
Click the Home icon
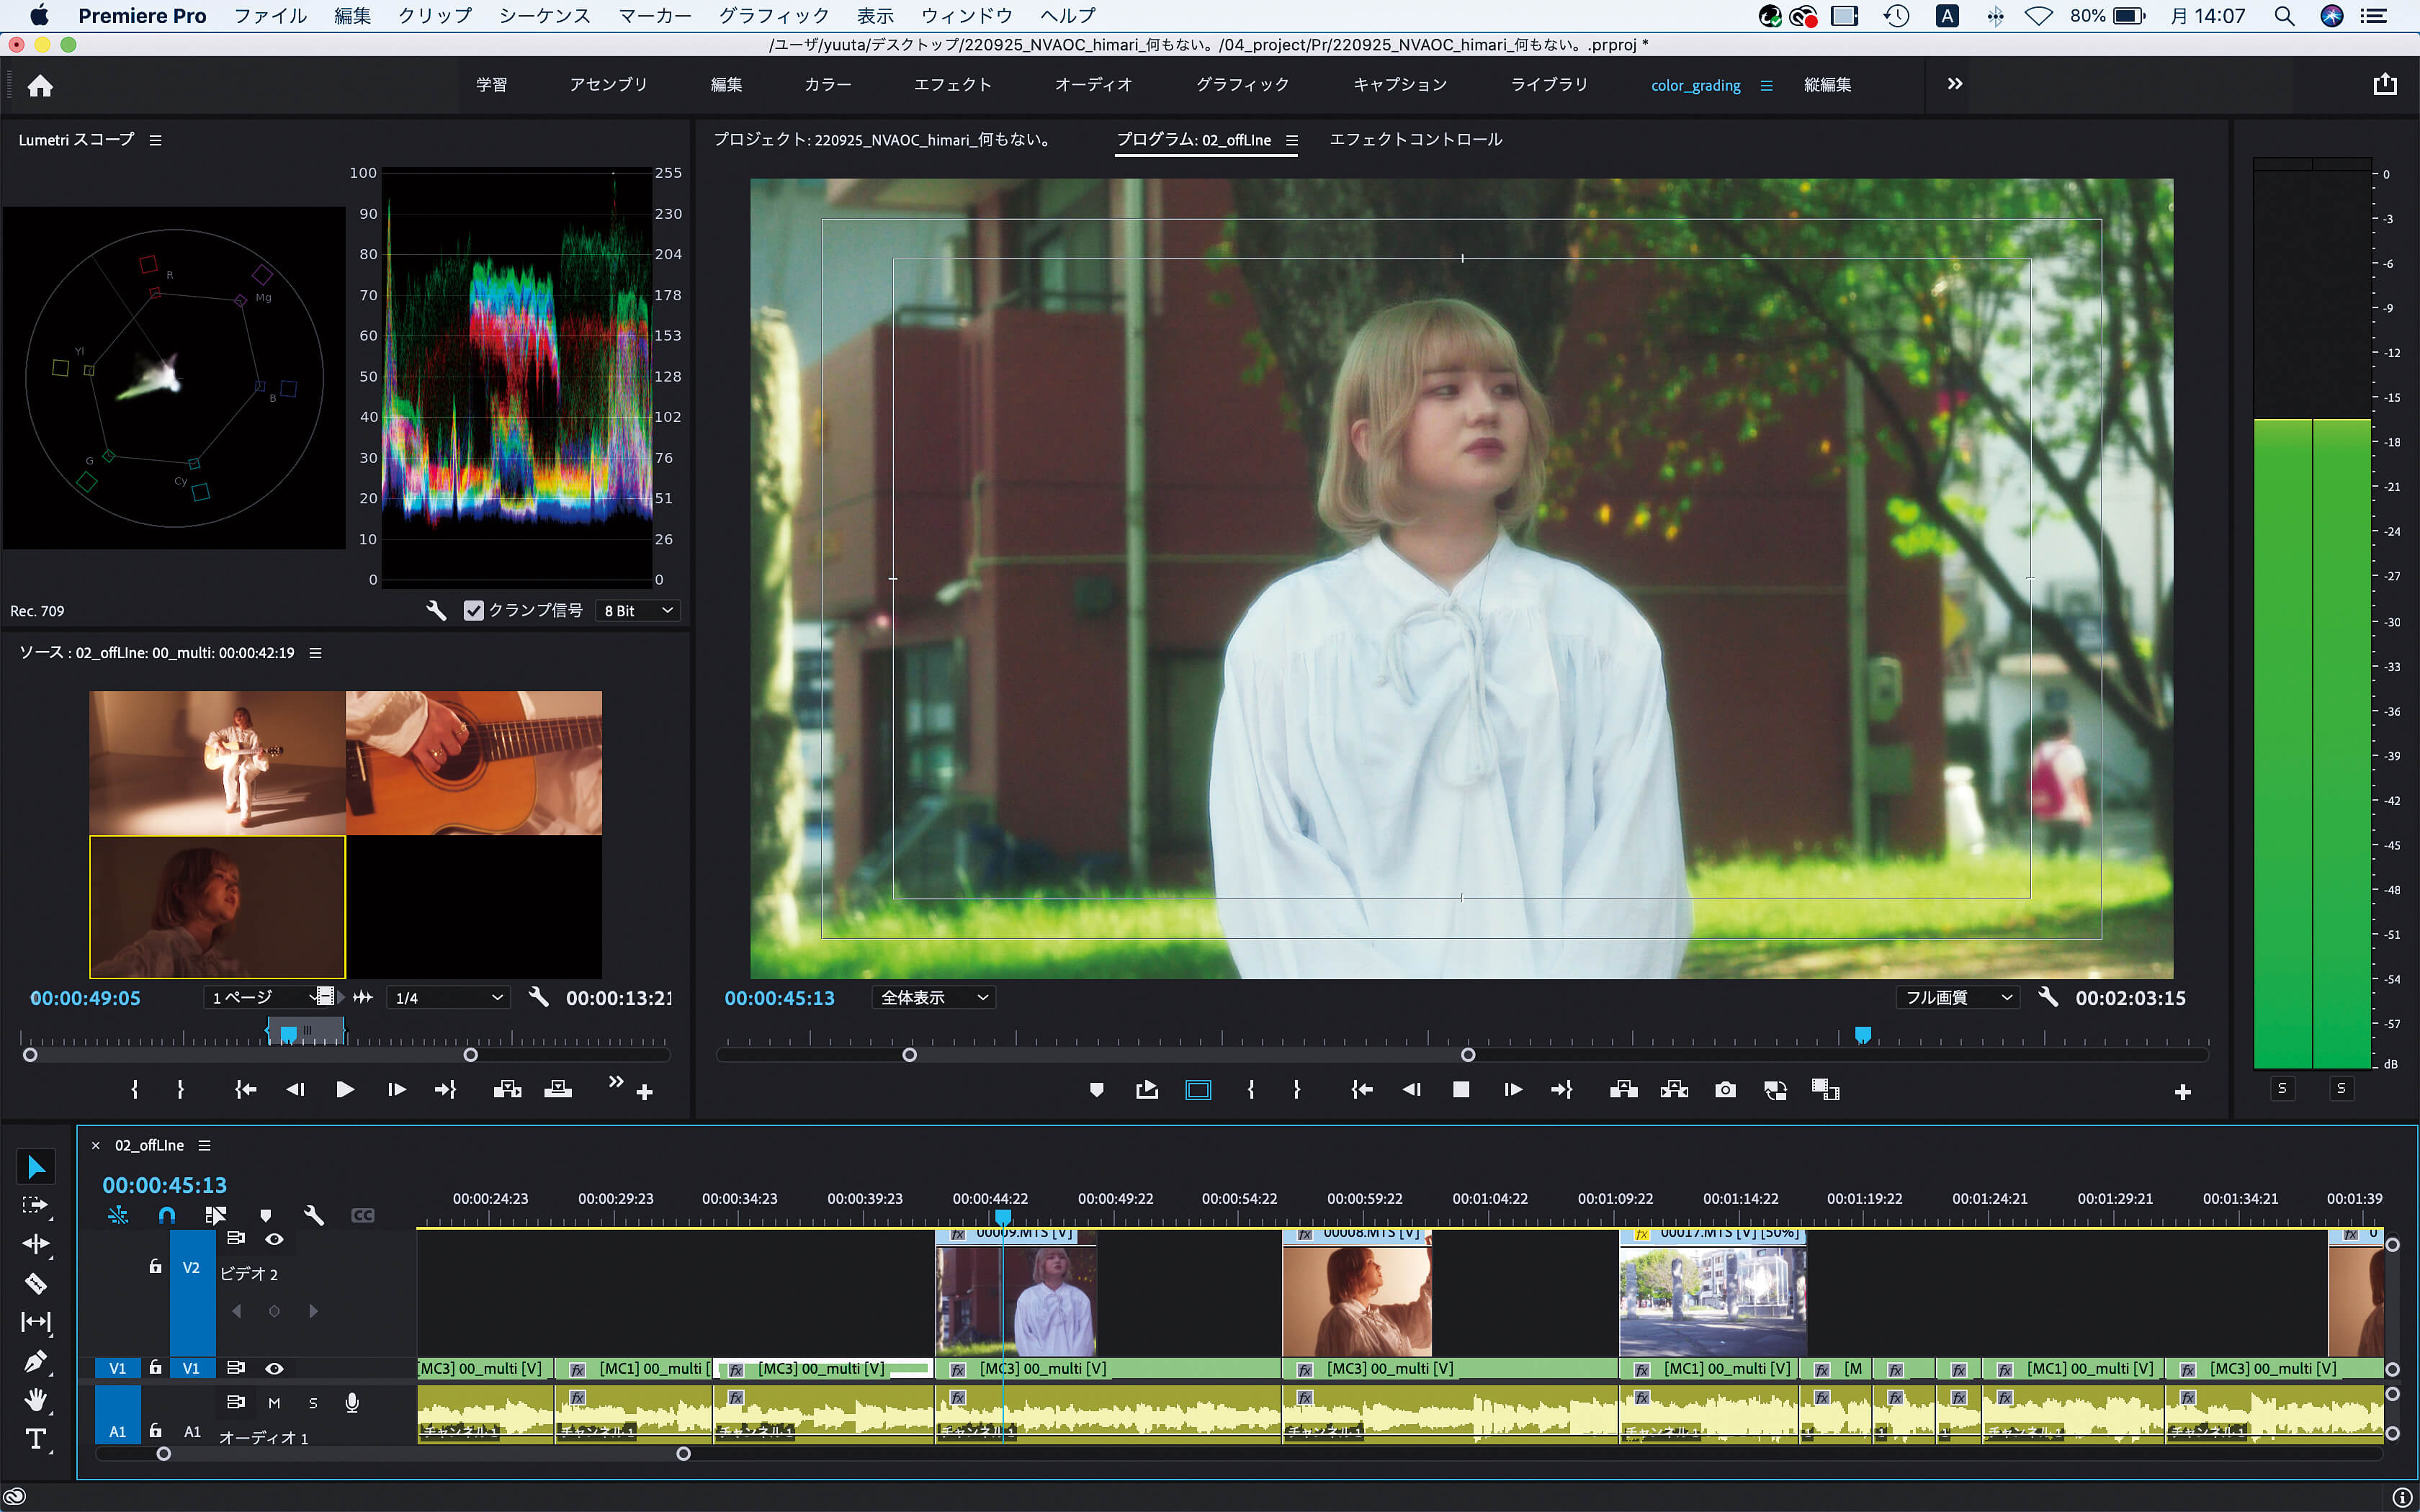[x=40, y=86]
